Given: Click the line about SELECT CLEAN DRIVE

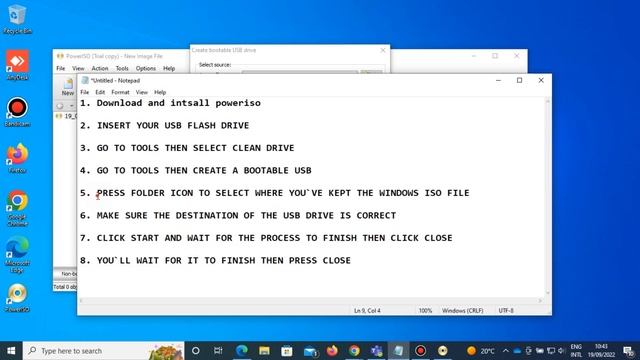Looking at the screenshot, I should pos(187,148).
